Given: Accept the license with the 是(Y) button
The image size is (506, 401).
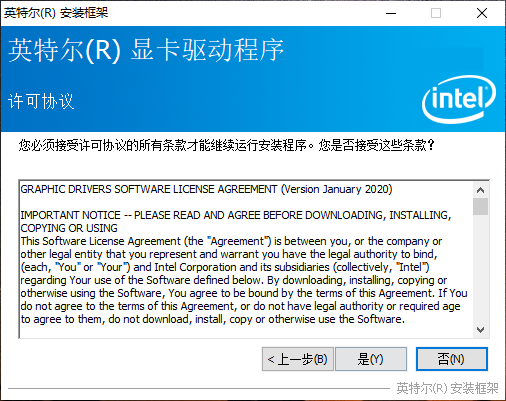Looking at the screenshot, I should pos(371,359).
